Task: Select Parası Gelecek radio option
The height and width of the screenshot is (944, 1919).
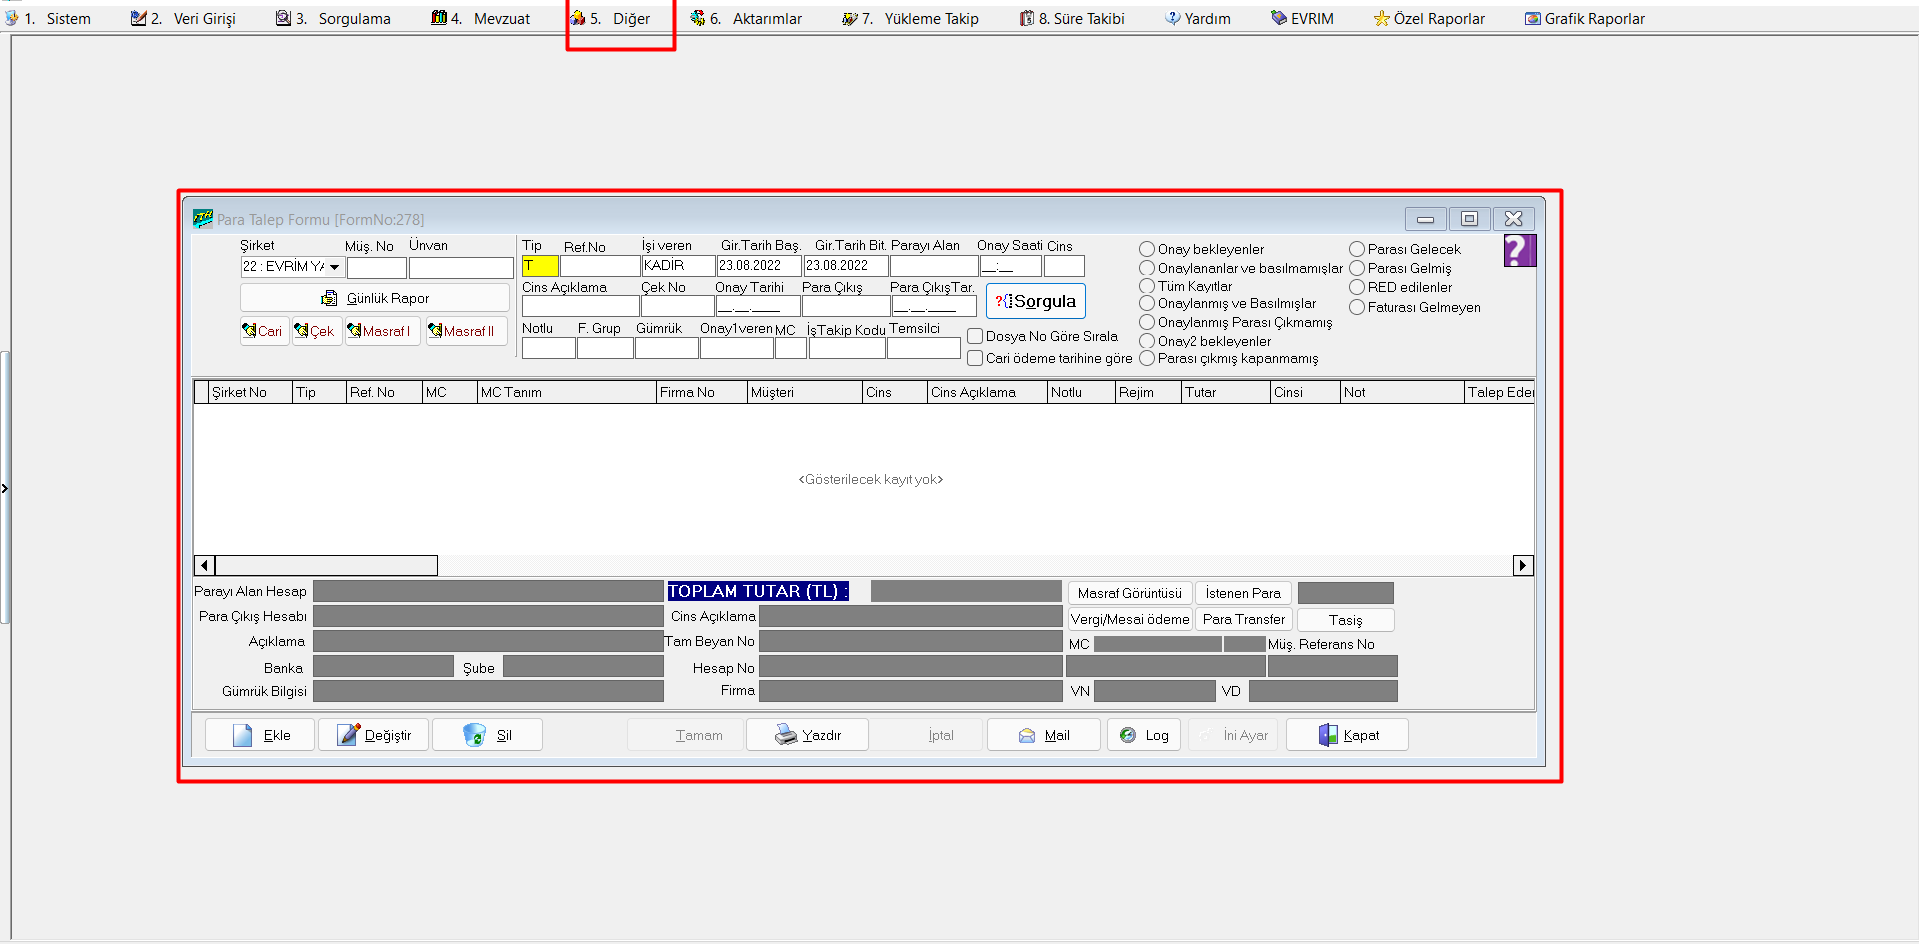Action: tap(1357, 249)
